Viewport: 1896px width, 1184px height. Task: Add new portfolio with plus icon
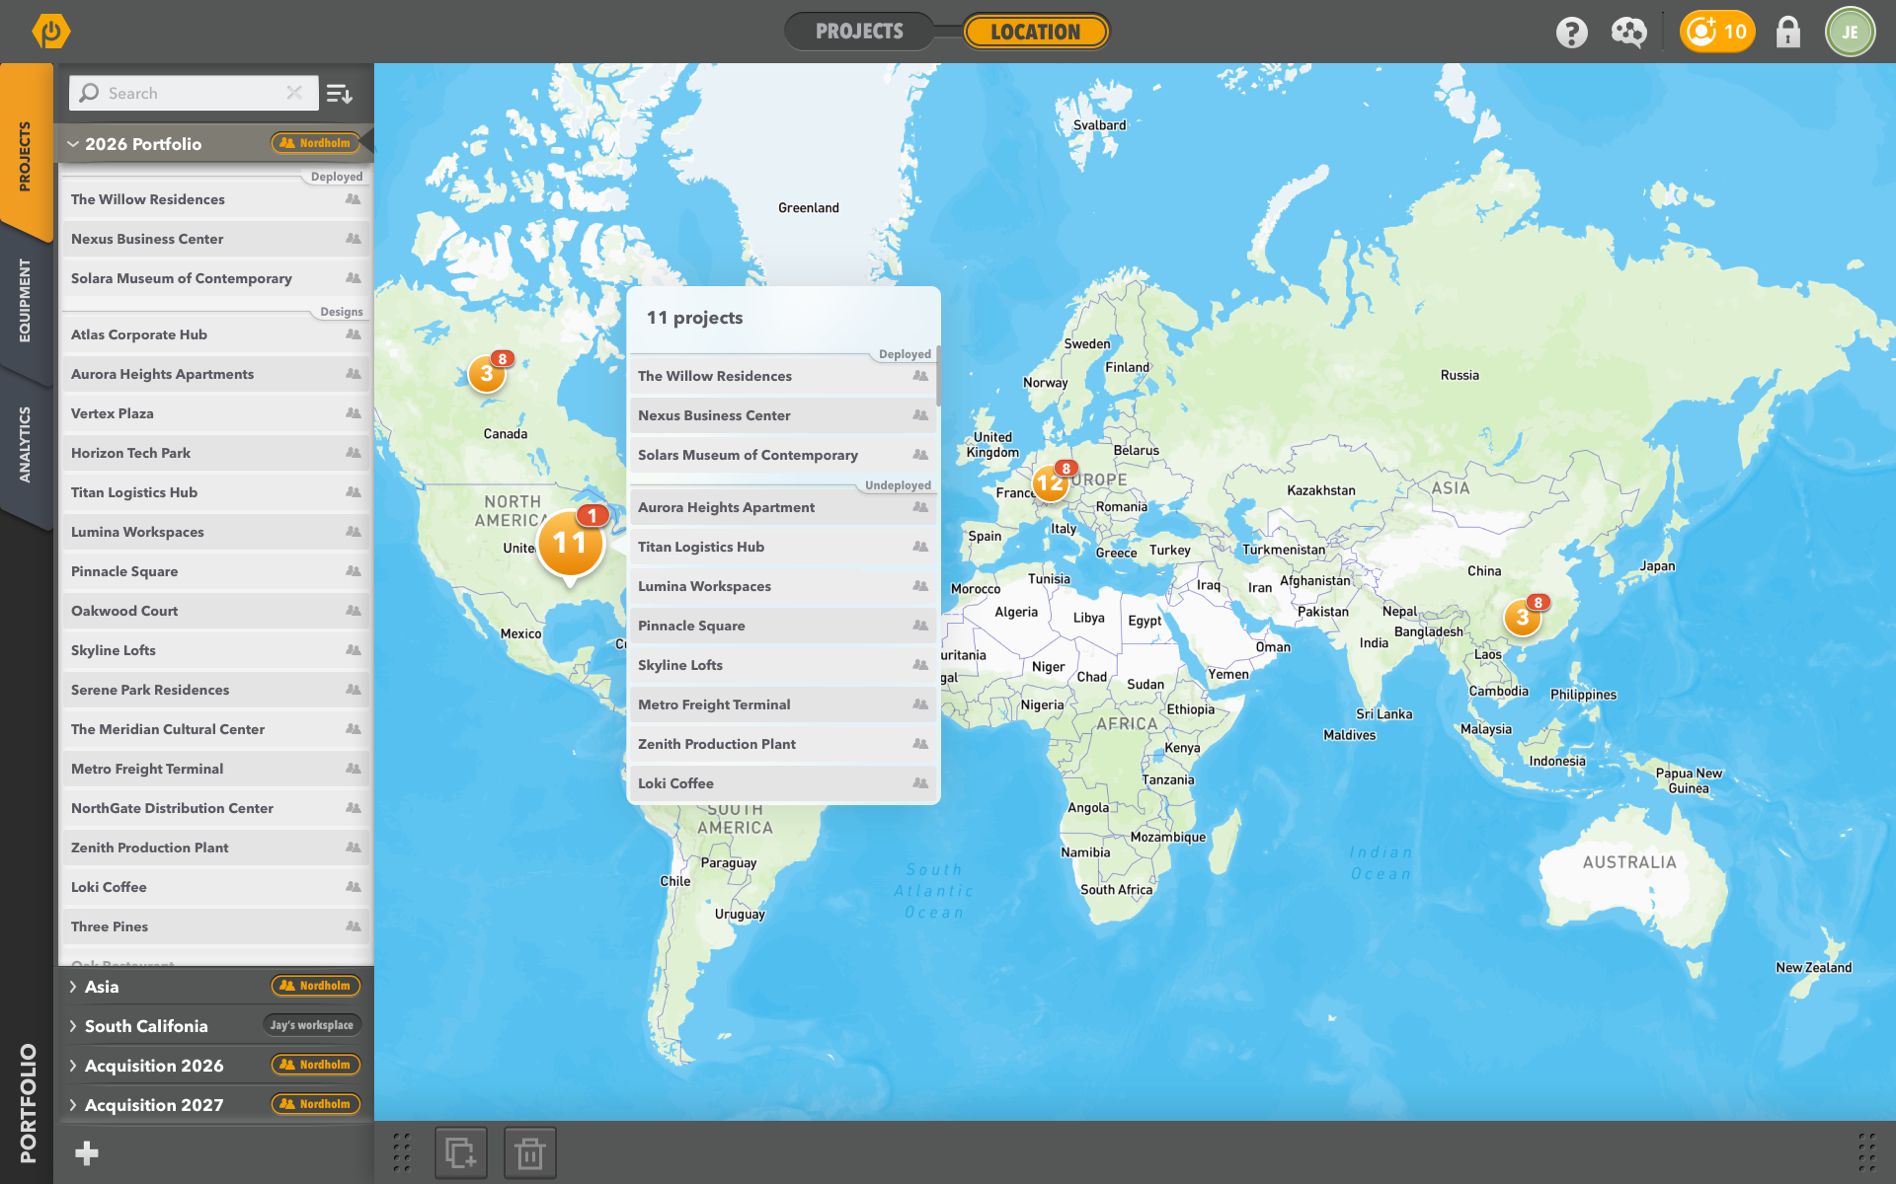[87, 1153]
